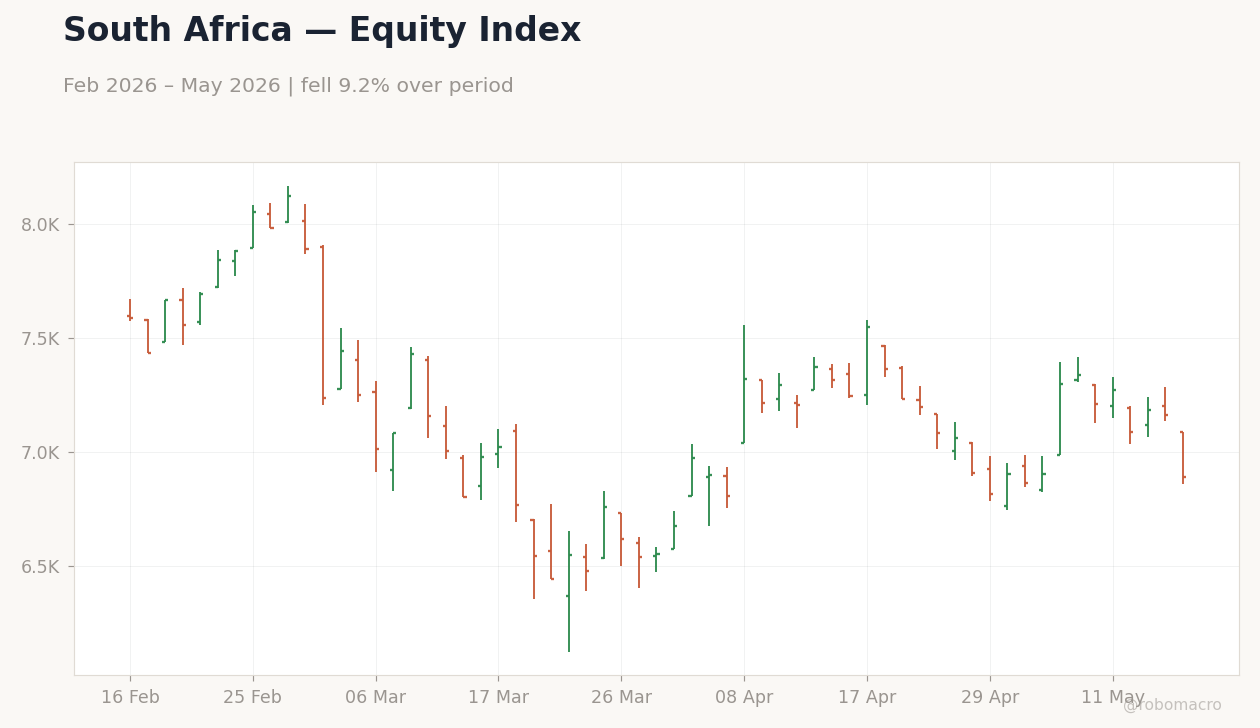
Task: Select the 6.5K y-axis label
Action: click(41, 567)
